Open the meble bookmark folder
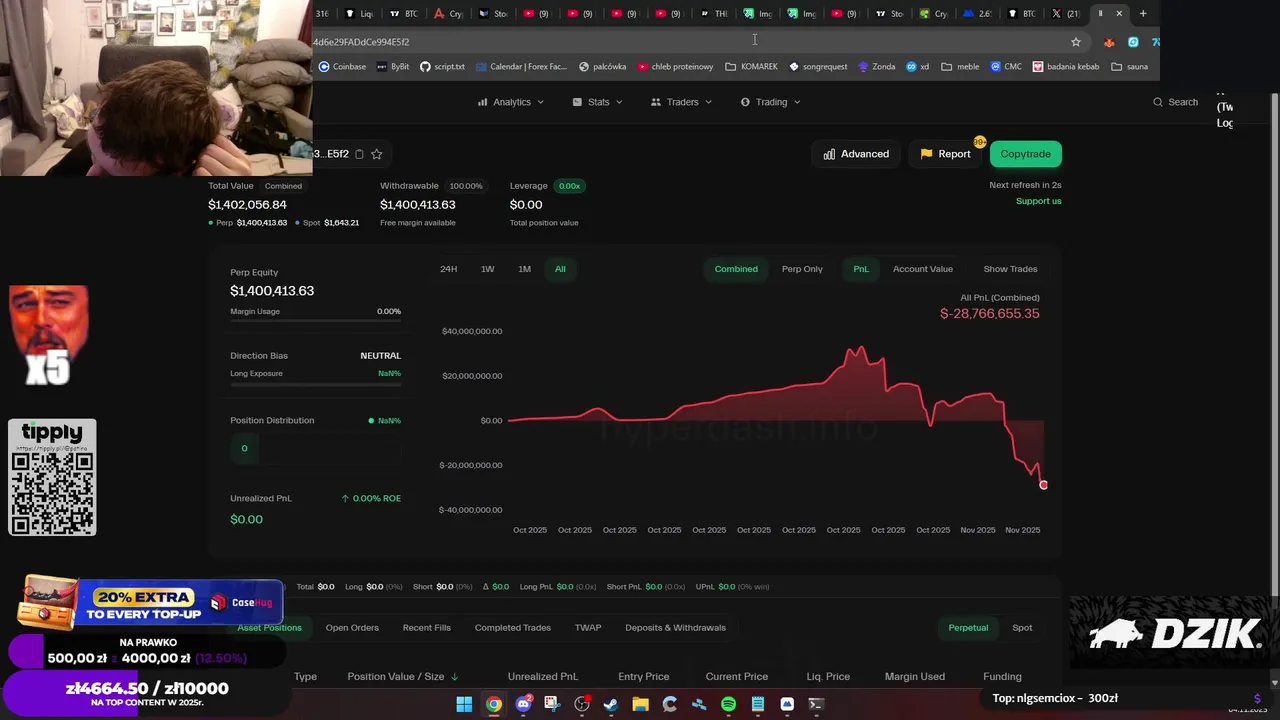This screenshot has height=720, width=1280. [960, 67]
